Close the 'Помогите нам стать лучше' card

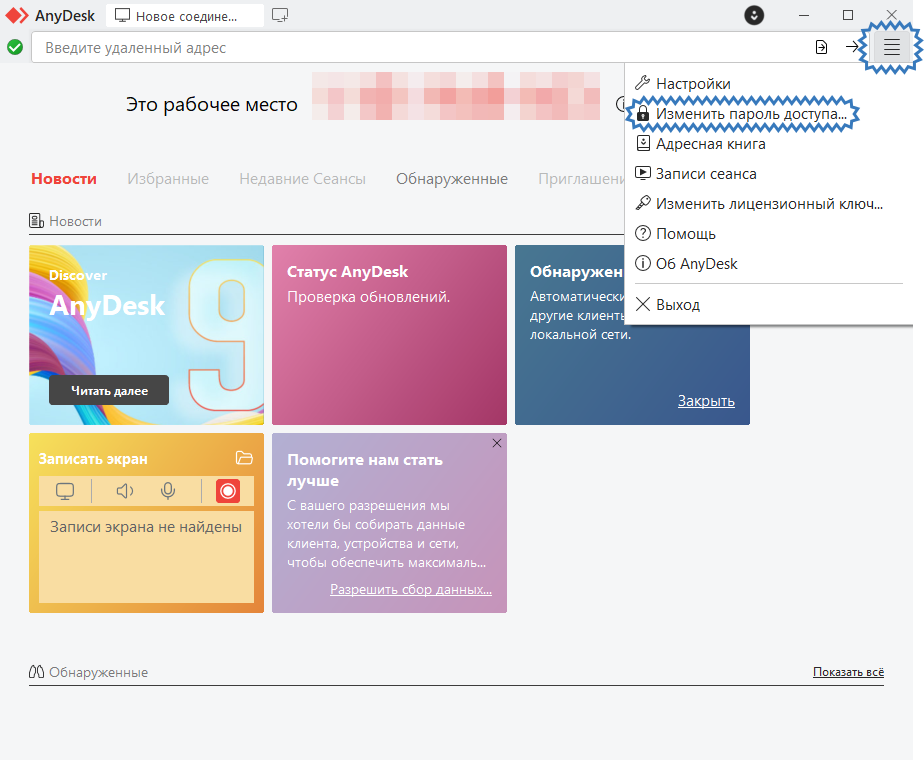pyautogui.click(x=497, y=443)
